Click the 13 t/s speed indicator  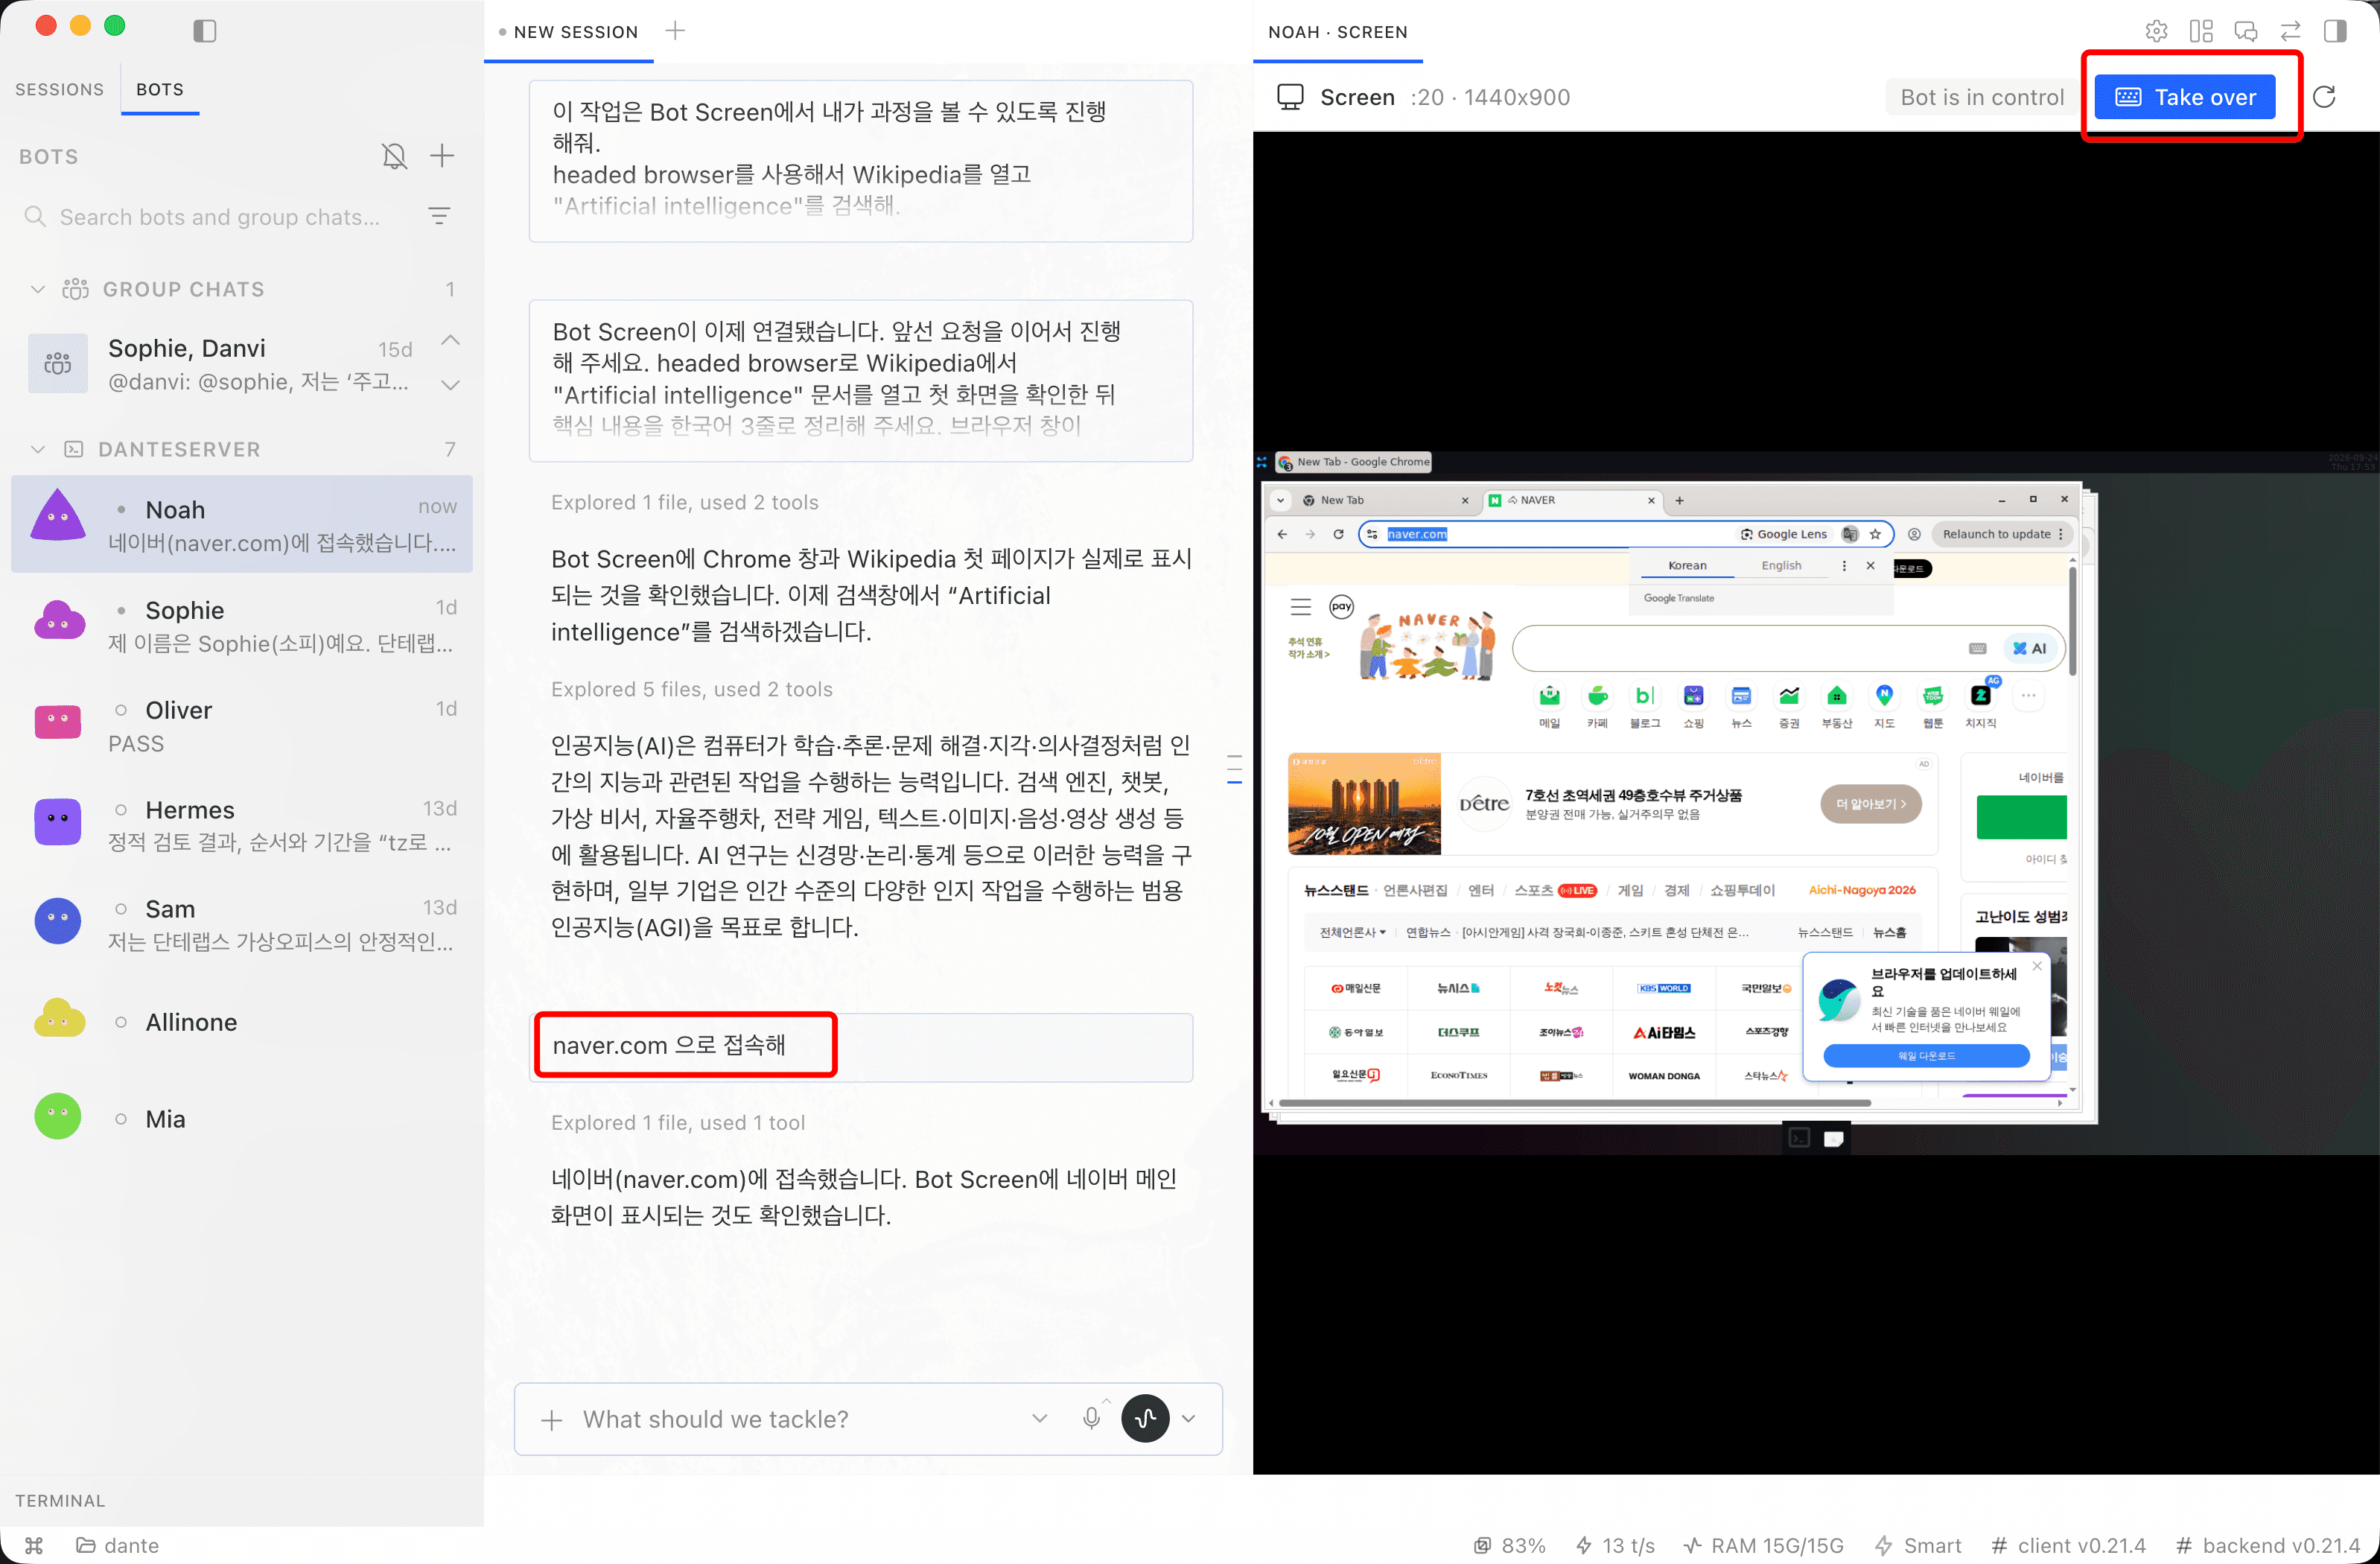[x=1615, y=1545]
